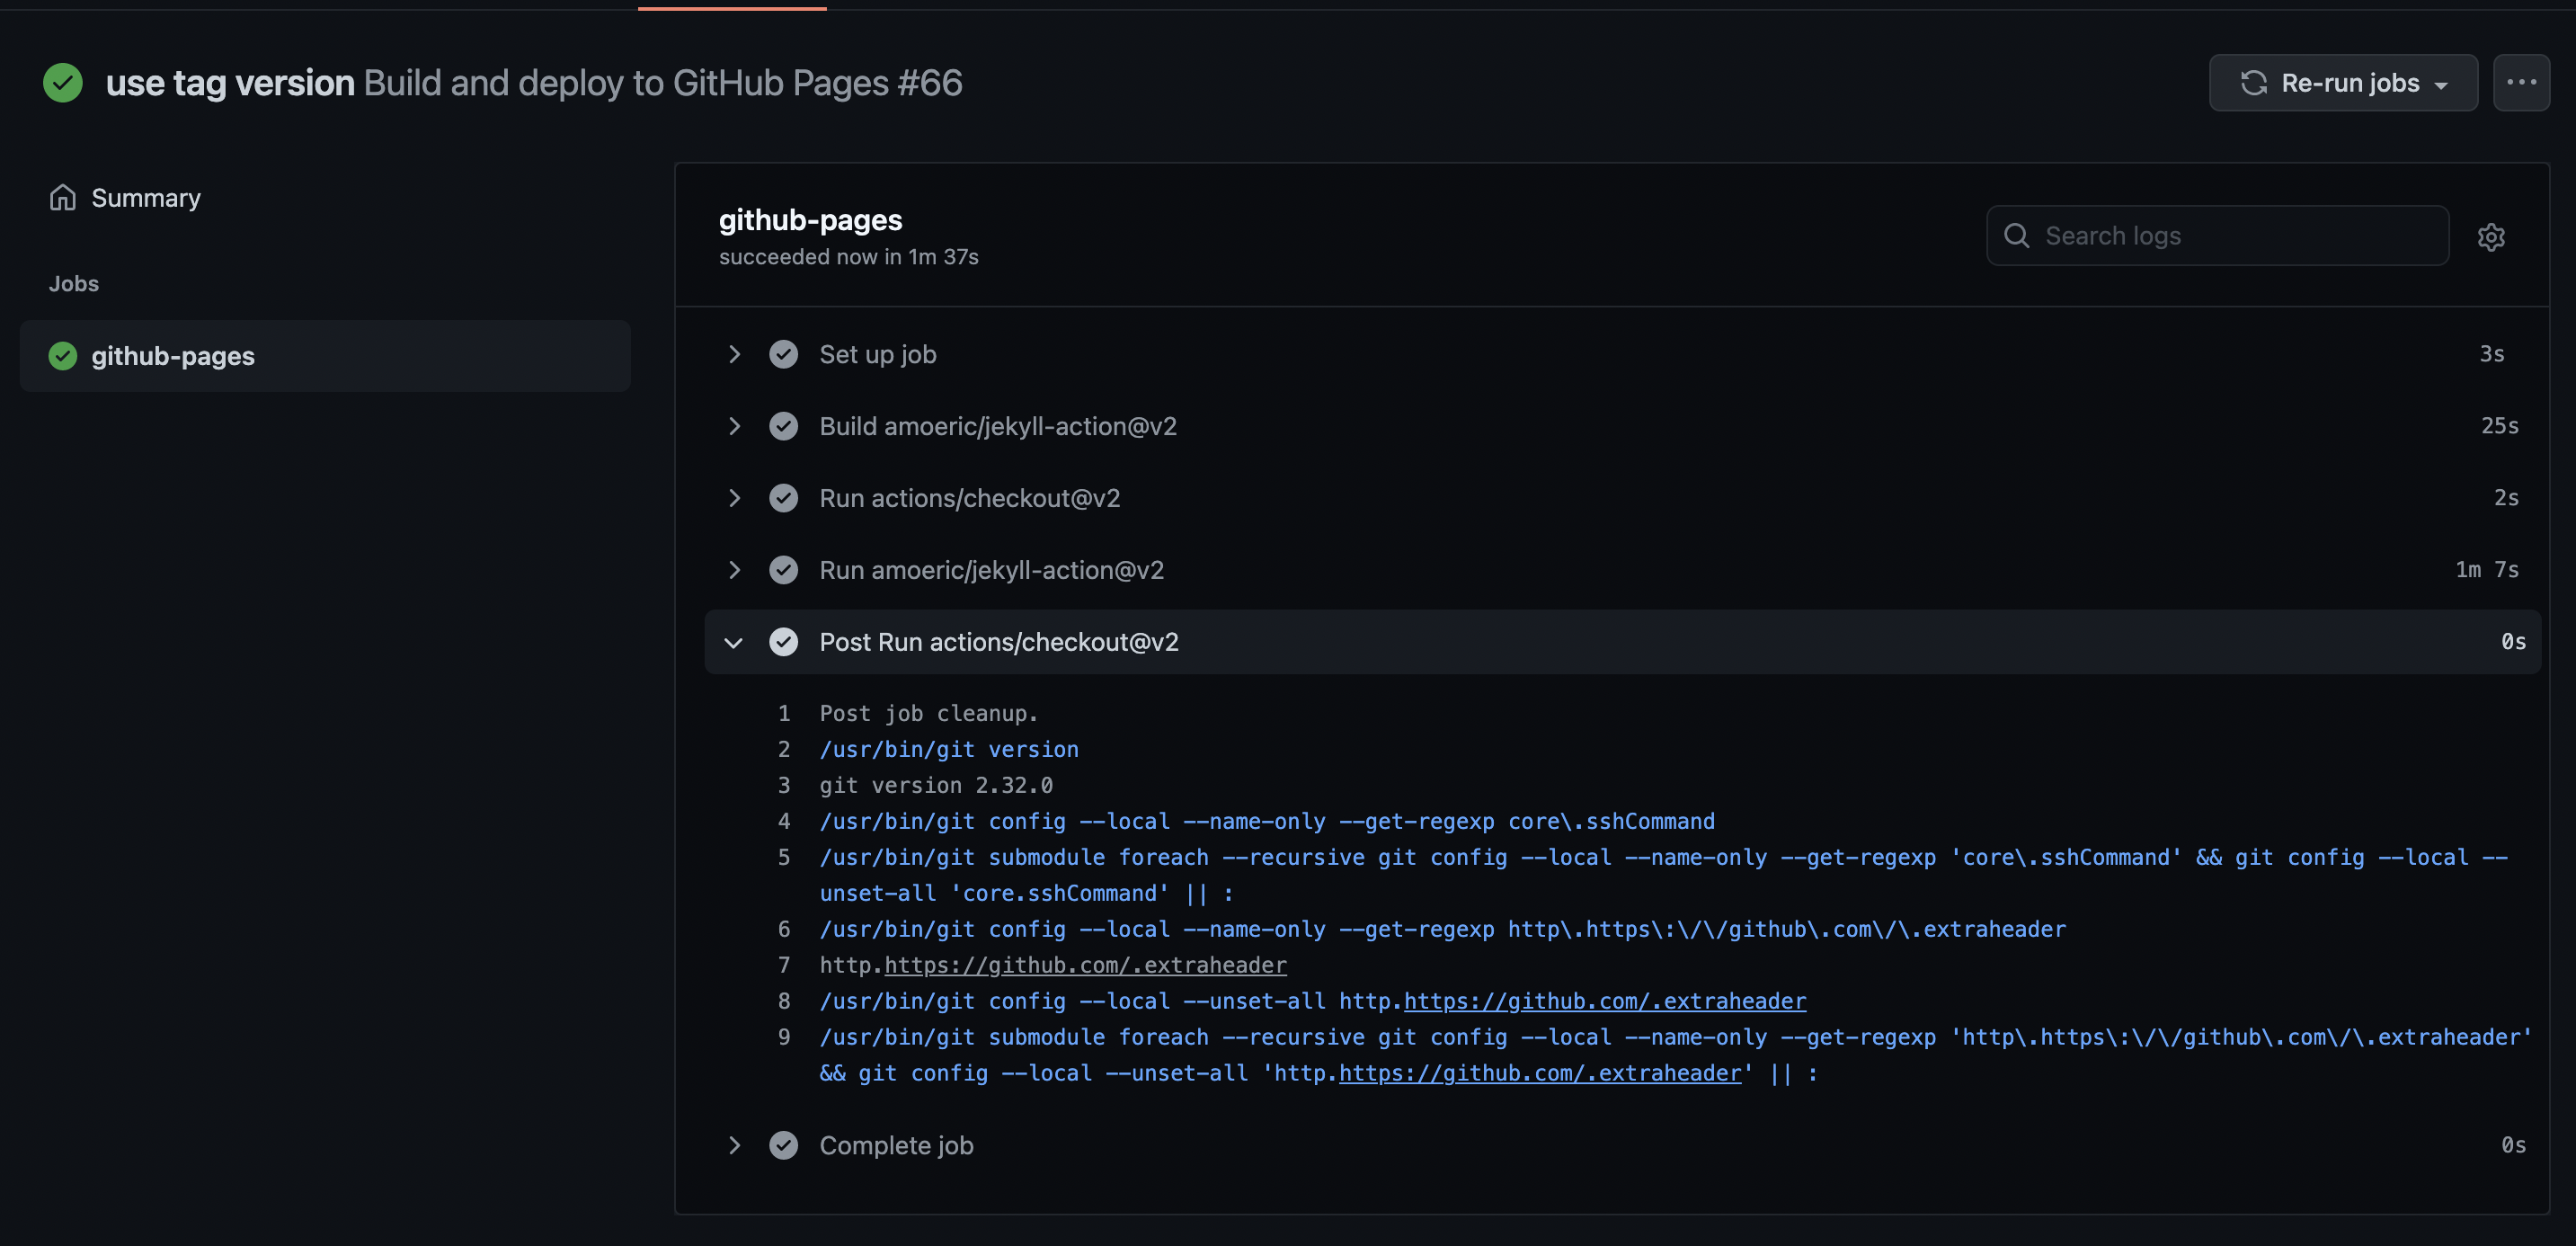Click the check icon for Set up job
This screenshot has height=1246, width=2576.
tap(784, 355)
